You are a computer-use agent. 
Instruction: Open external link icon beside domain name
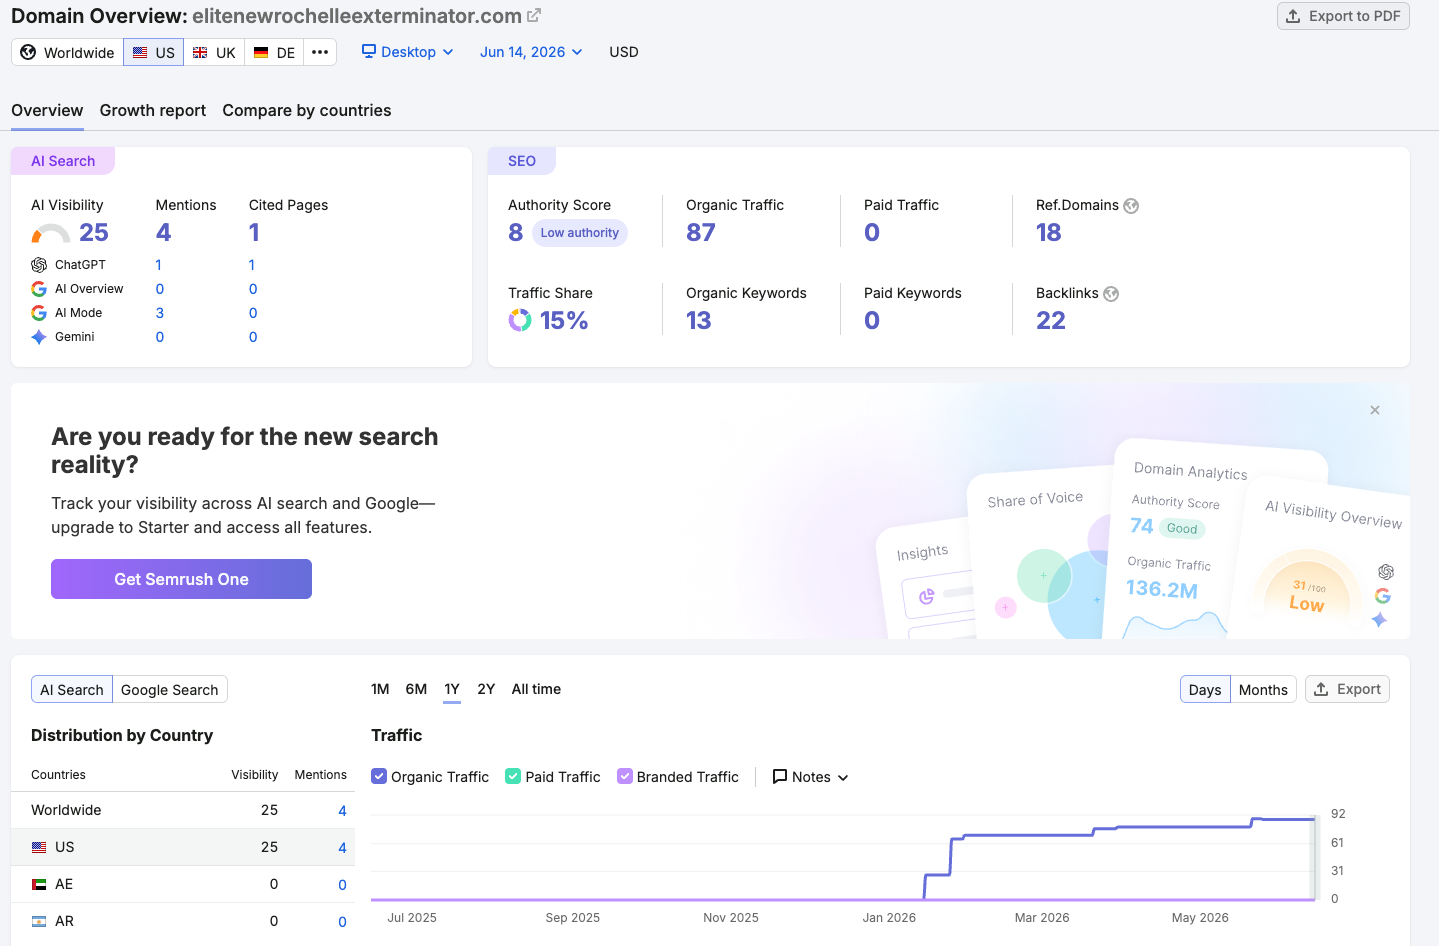coord(534,16)
